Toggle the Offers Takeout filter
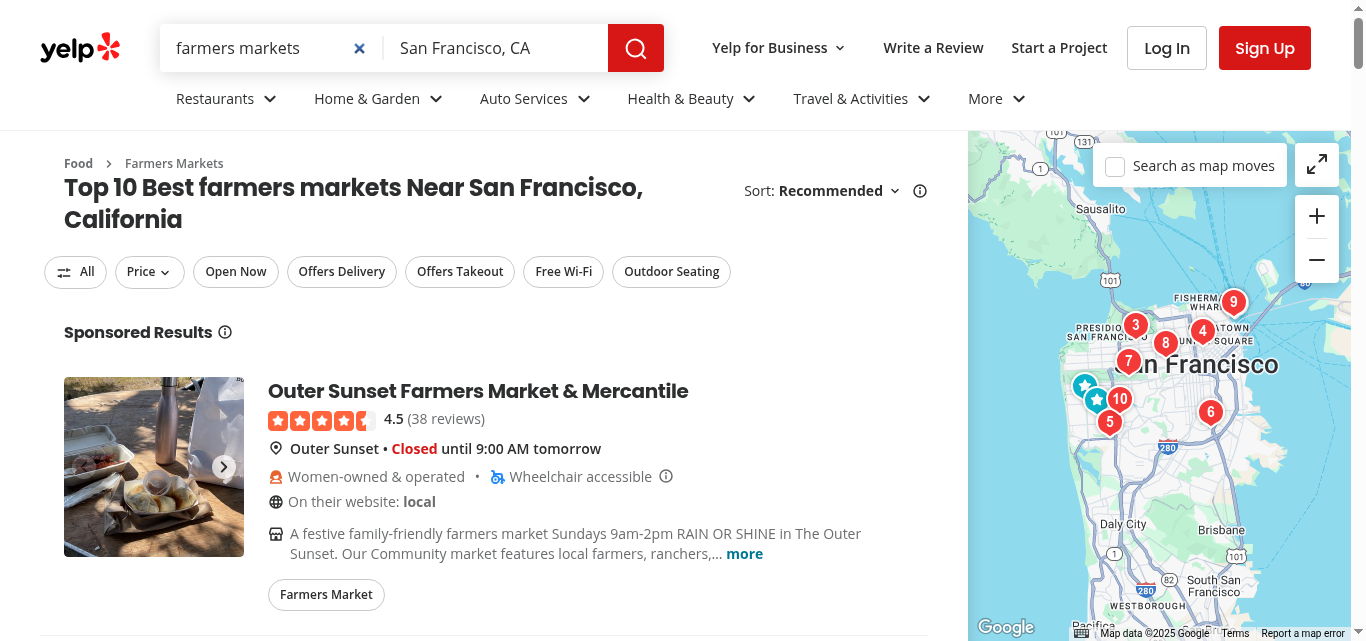This screenshot has width=1366, height=641. [x=460, y=272]
